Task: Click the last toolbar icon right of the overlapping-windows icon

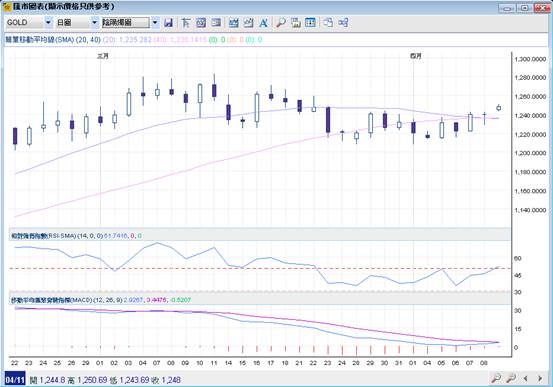Action: click(x=343, y=23)
